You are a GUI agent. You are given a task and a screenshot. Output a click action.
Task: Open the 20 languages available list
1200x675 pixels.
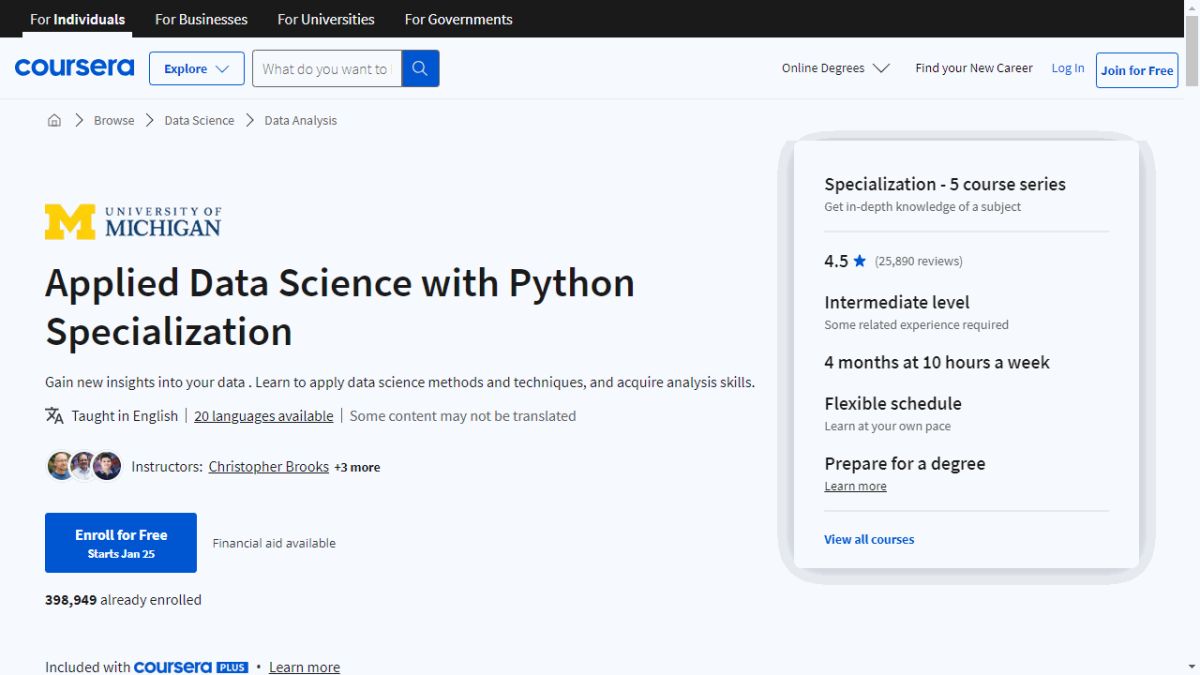(x=263, y=416)
